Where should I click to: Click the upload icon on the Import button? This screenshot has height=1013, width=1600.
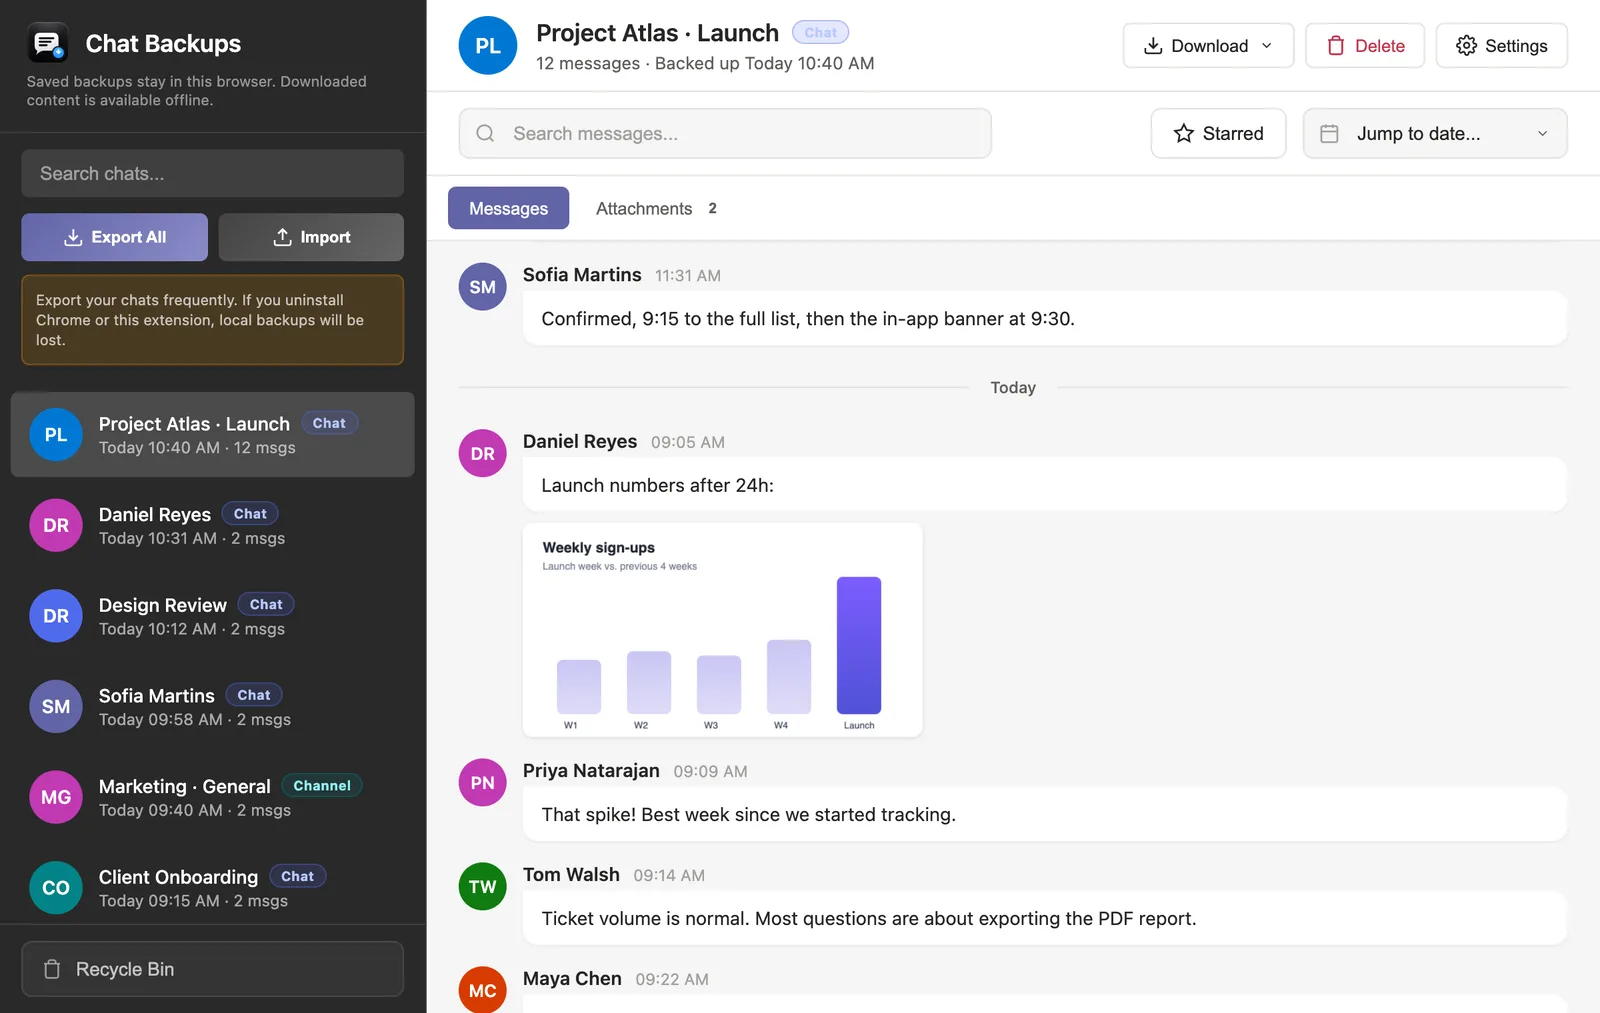click(283, 237)
